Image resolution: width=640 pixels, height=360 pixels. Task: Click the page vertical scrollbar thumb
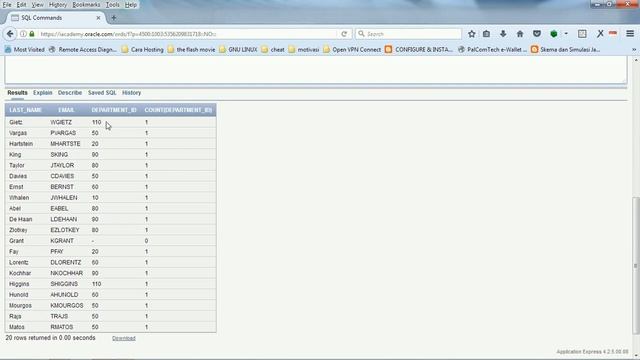click(x=636, y=265)
